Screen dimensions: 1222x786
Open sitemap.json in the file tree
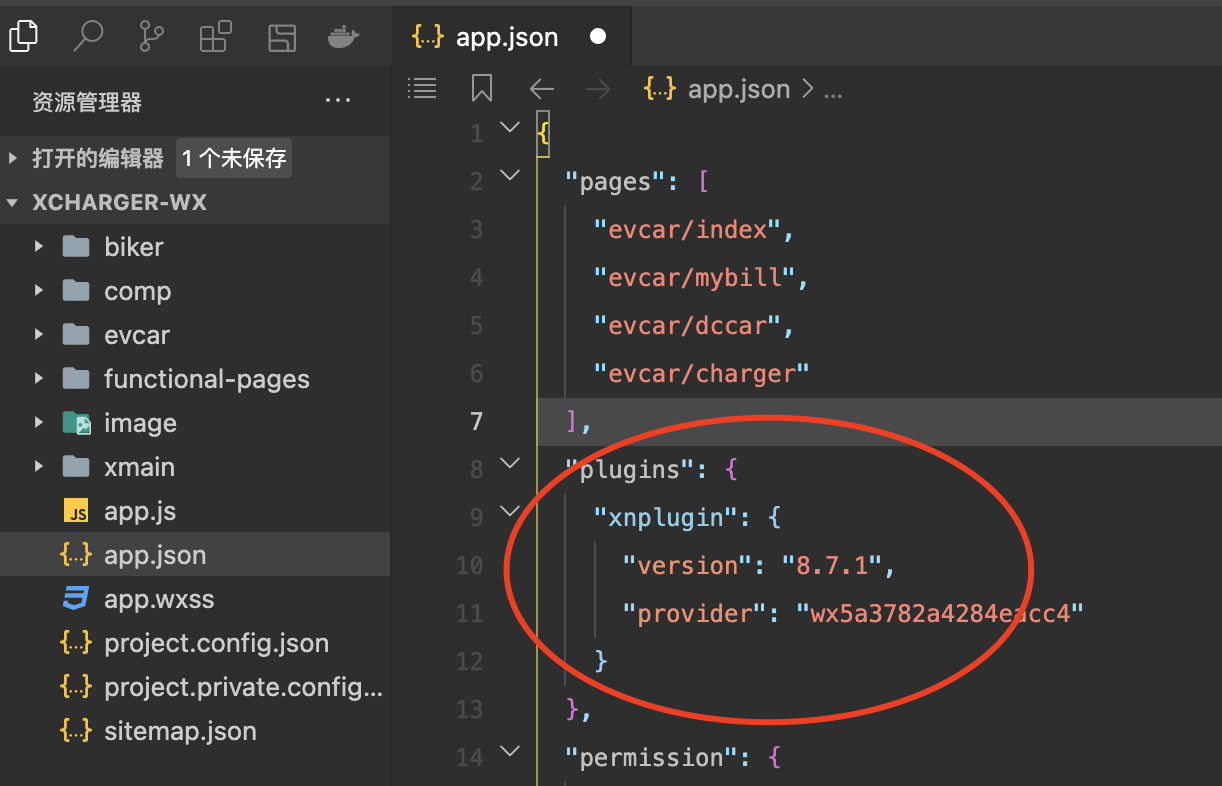click(x=195, y=730)
